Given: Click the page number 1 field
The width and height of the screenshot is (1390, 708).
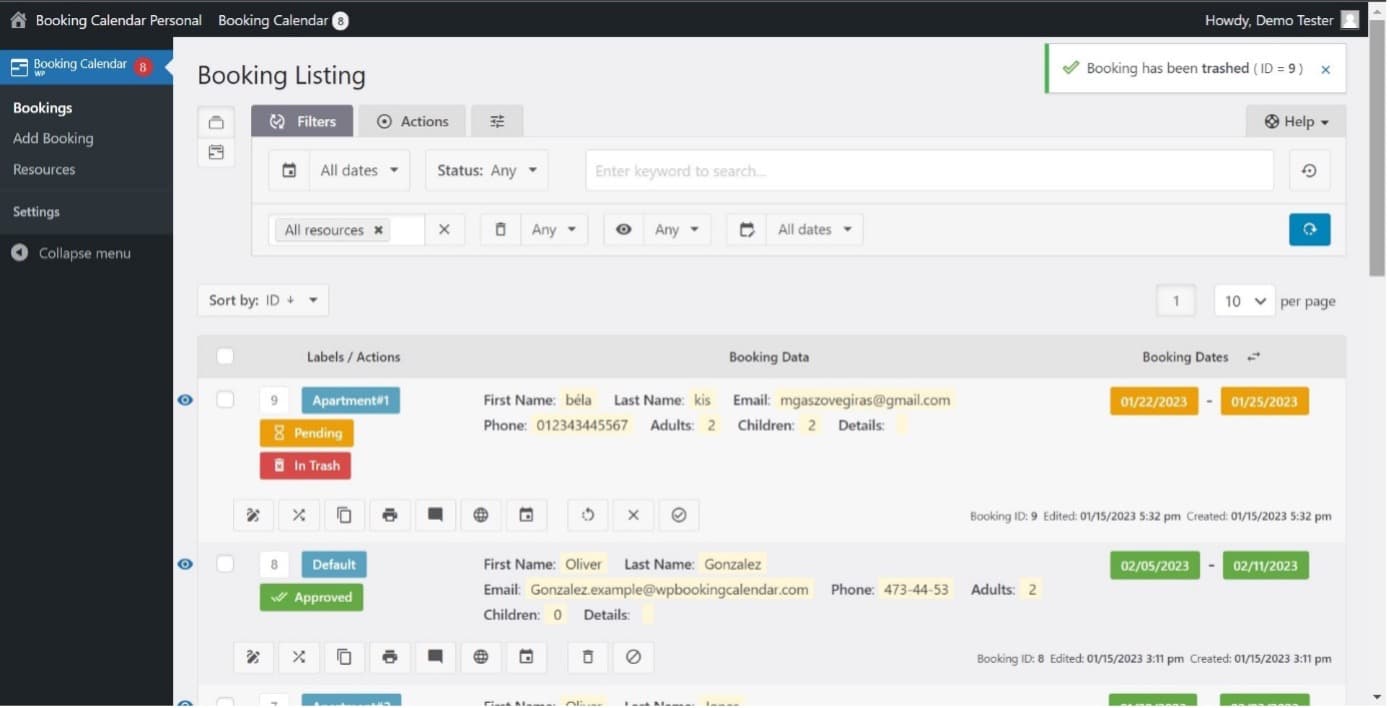Looking at the screenshot, I should pos(1176,301).
